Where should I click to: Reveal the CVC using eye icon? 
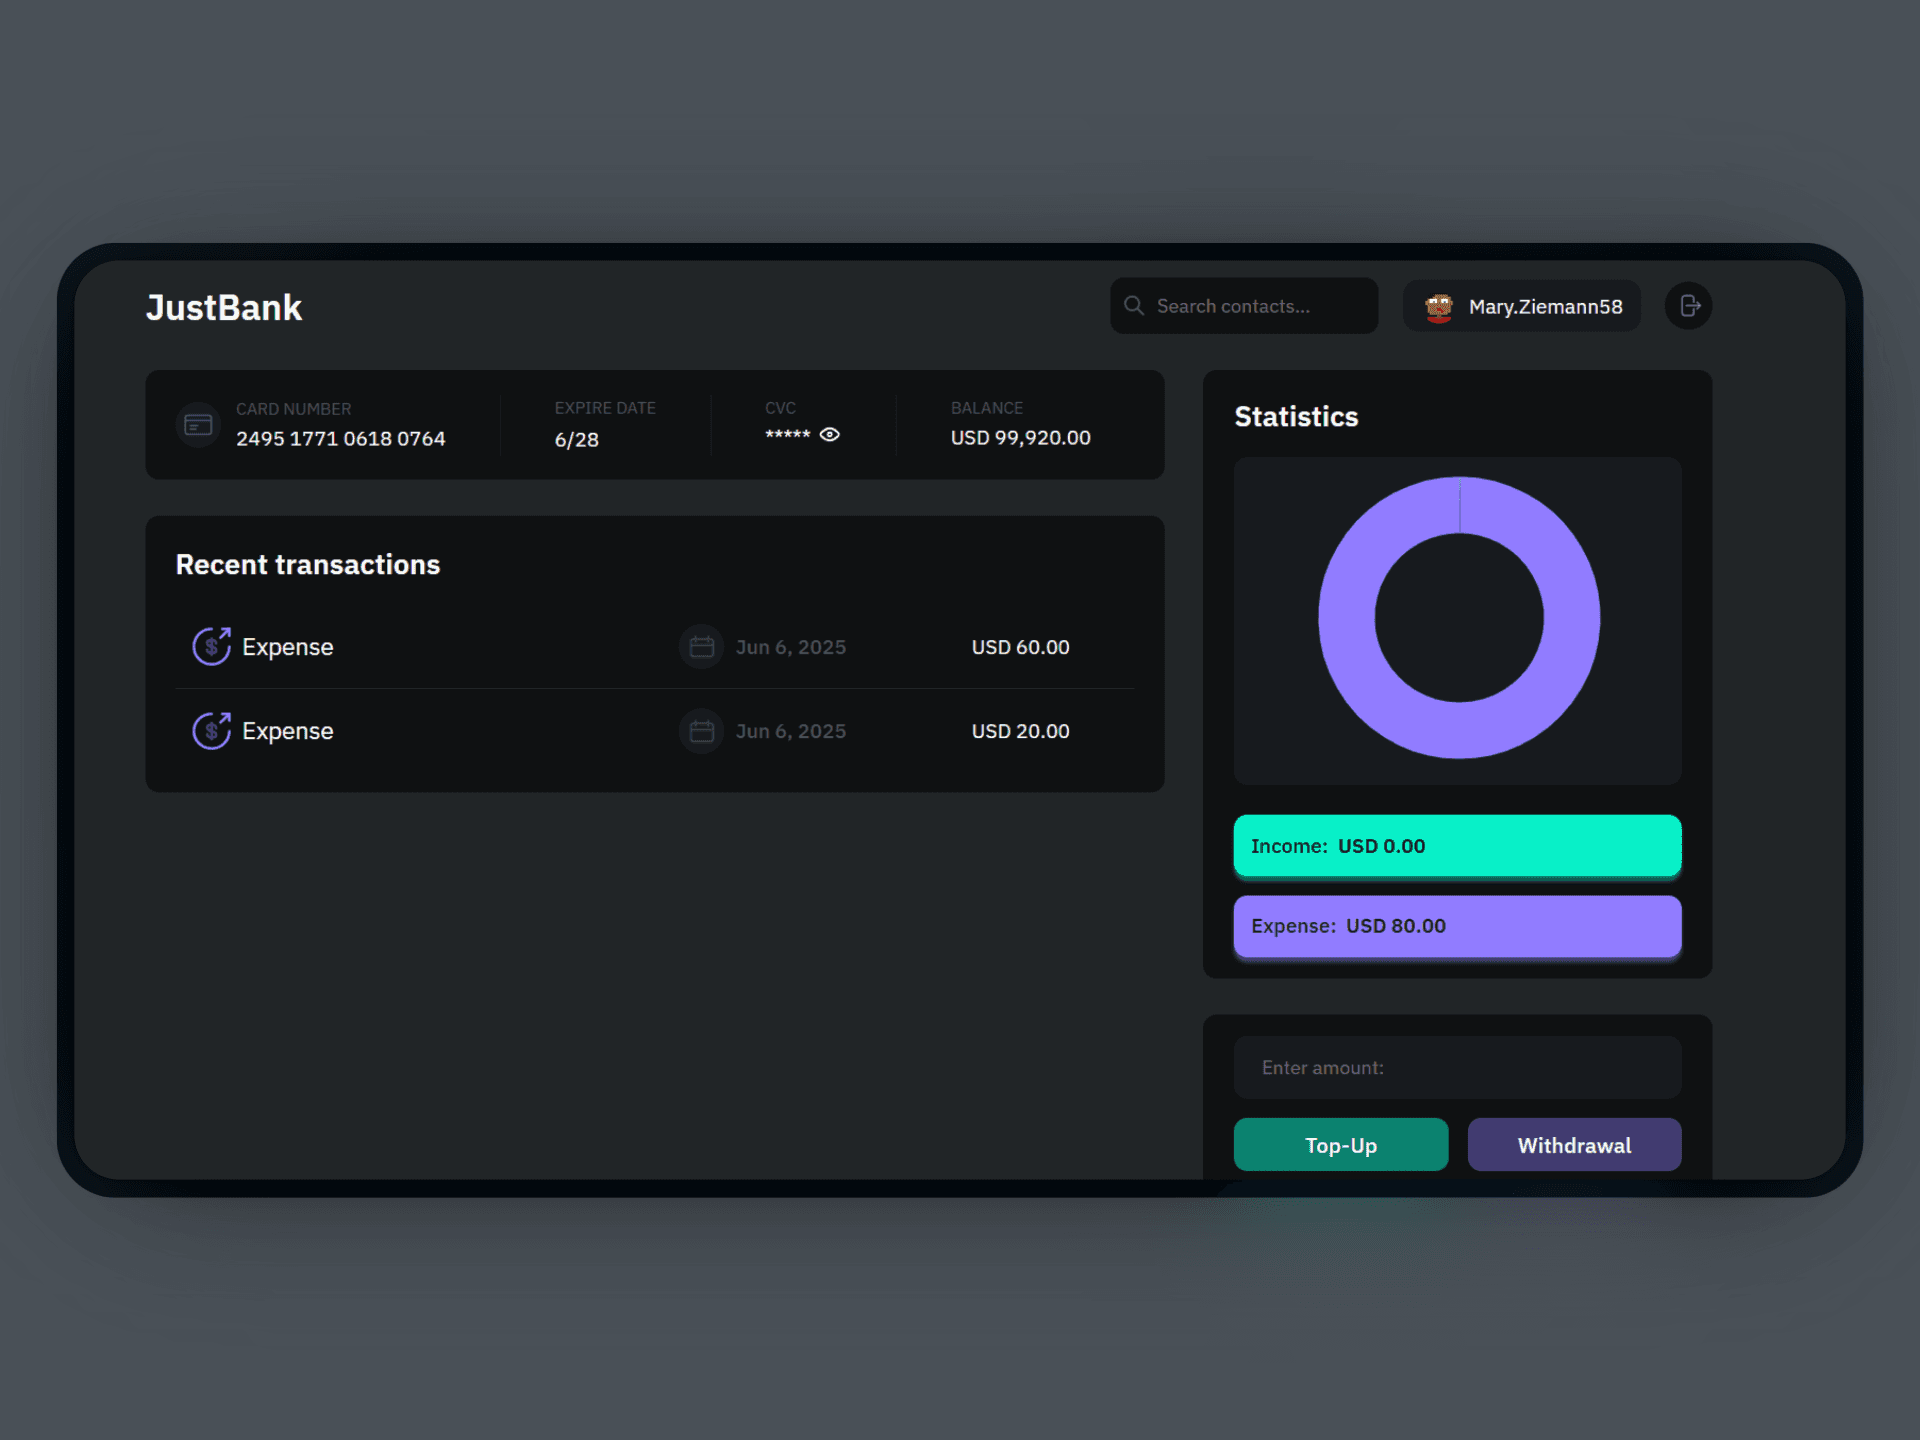tap(830, 434)
